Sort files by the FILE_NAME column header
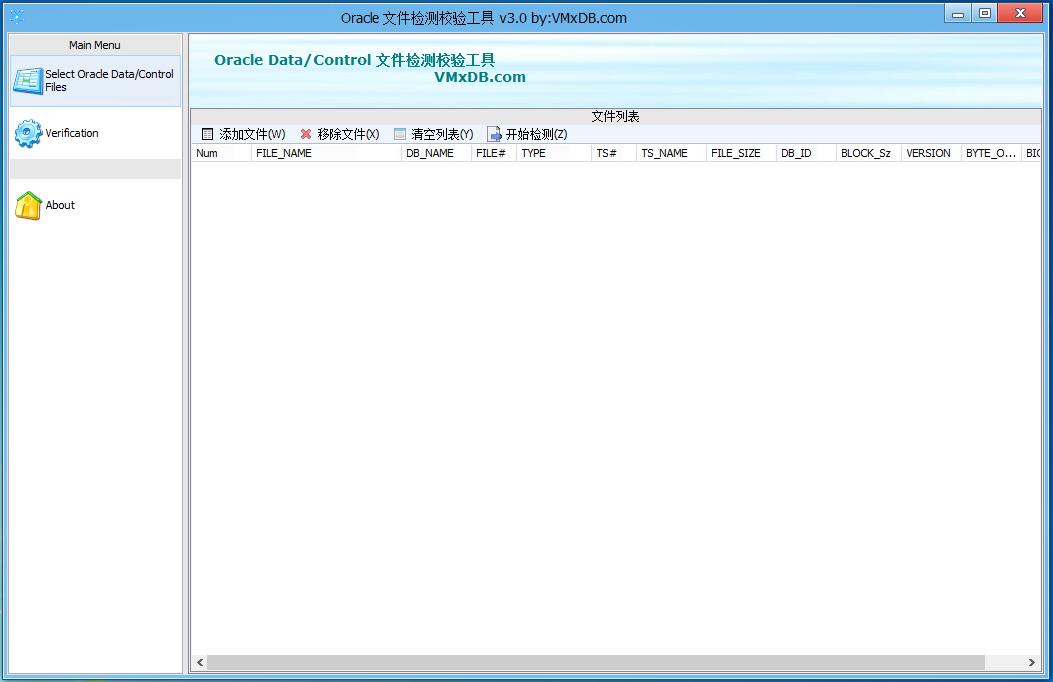1053x682 pixels. [x=283, y=152]
